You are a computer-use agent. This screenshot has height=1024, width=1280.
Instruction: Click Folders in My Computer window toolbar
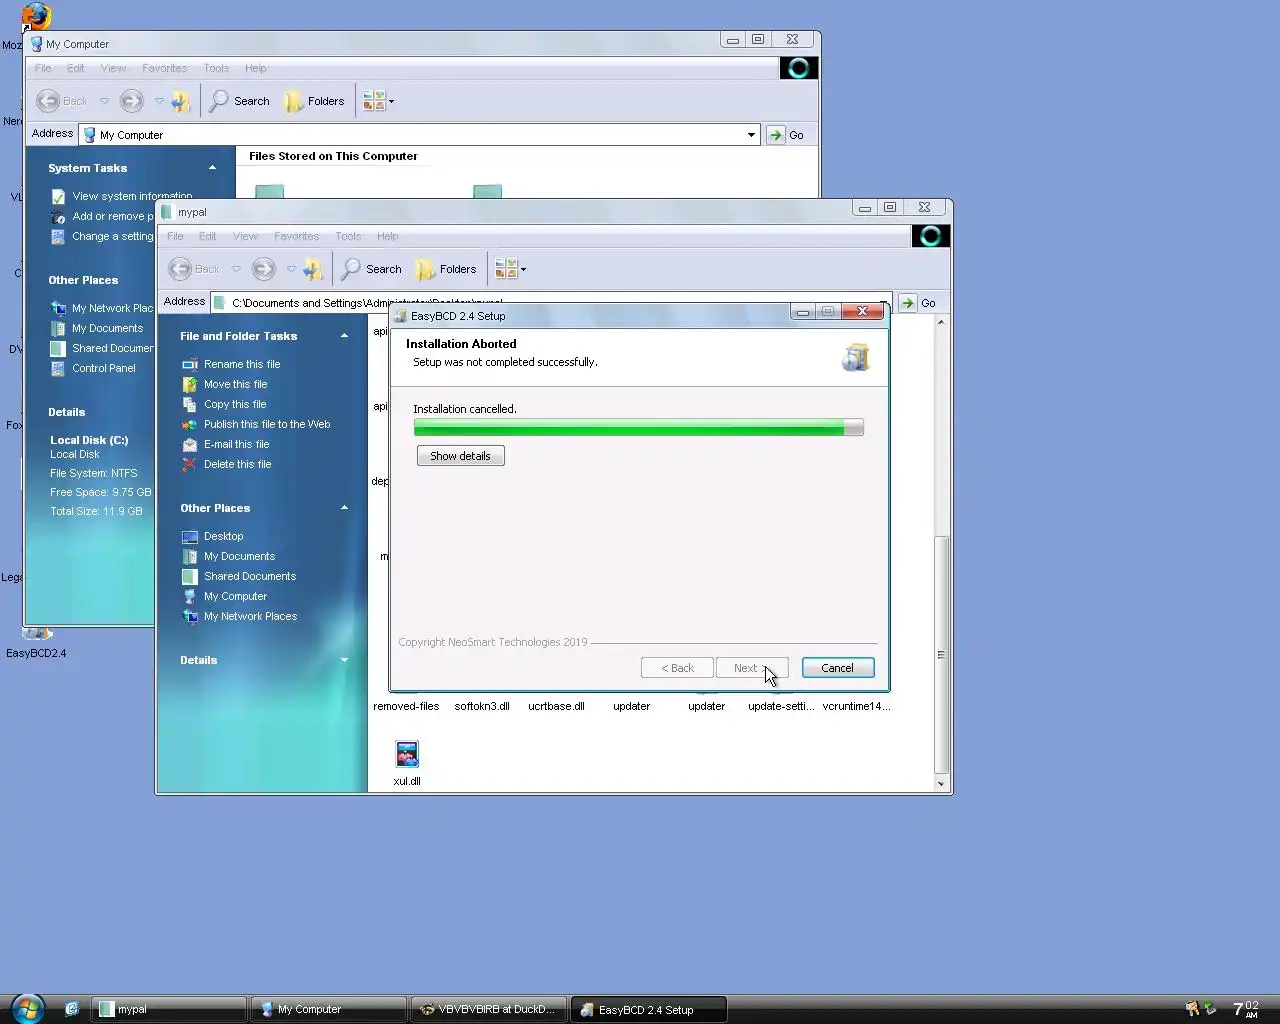314,101
